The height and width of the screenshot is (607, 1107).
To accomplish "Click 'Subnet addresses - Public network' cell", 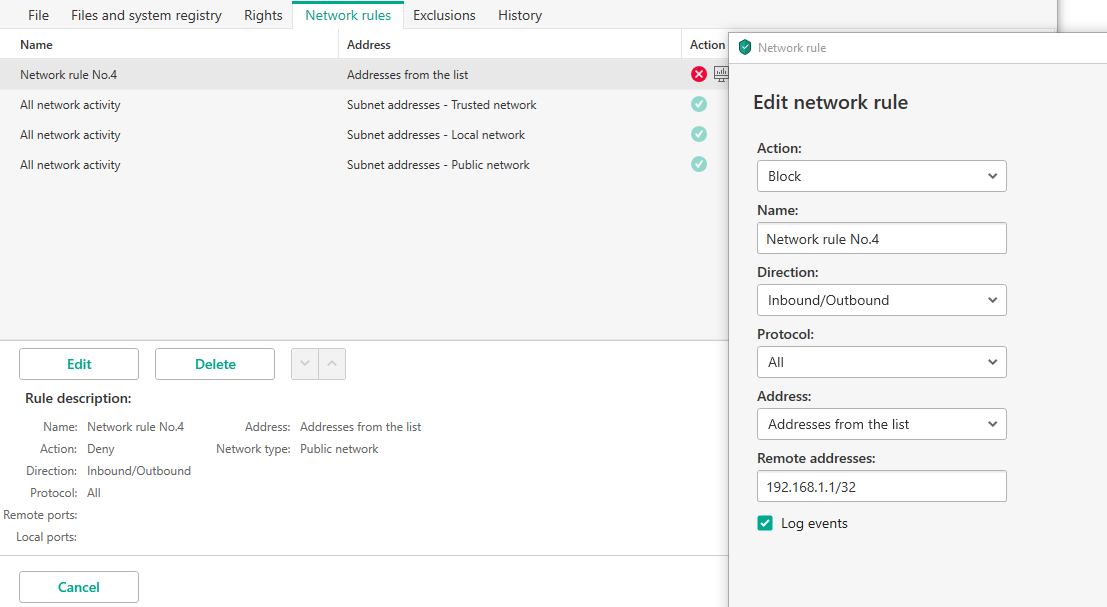I will pos(438,164).
